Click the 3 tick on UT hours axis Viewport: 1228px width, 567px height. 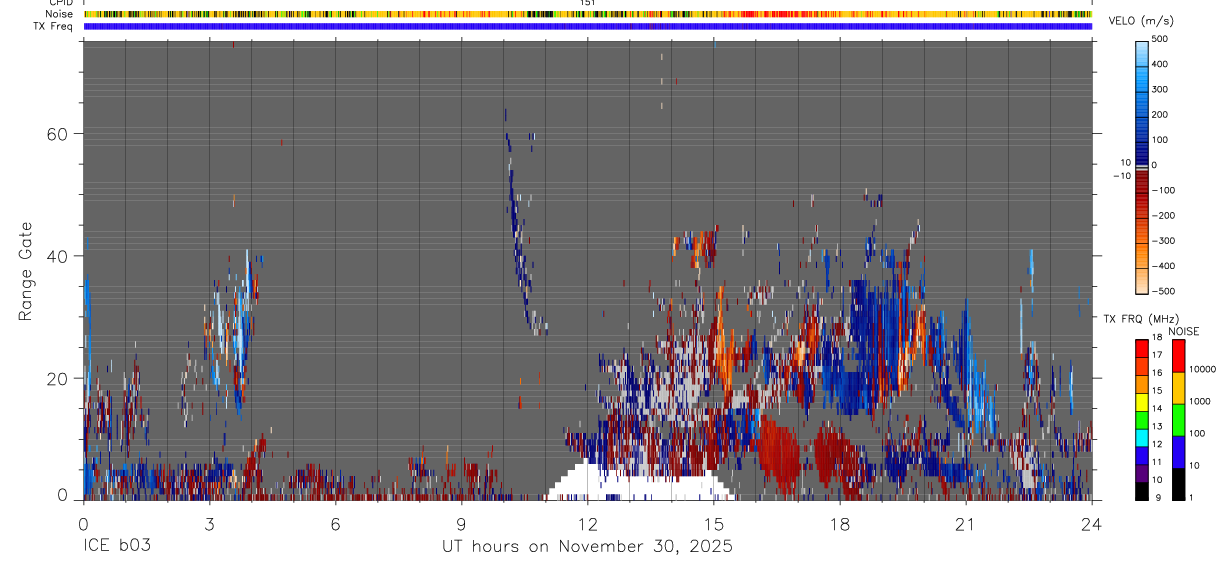(x=209, y=523)
